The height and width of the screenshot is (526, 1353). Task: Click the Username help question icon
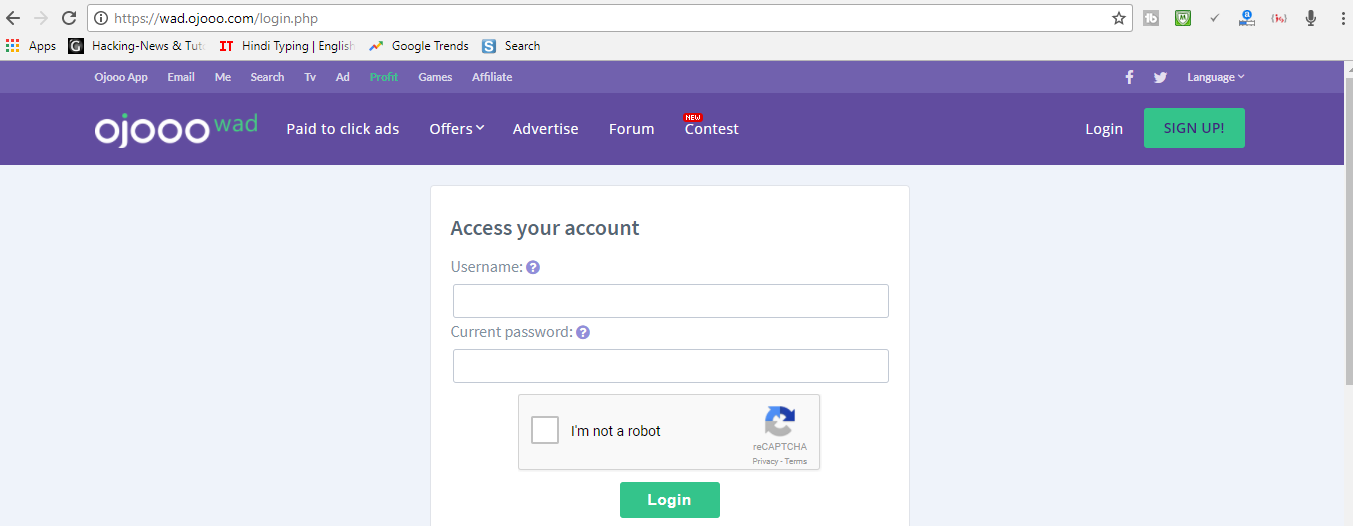pos(533,267)
